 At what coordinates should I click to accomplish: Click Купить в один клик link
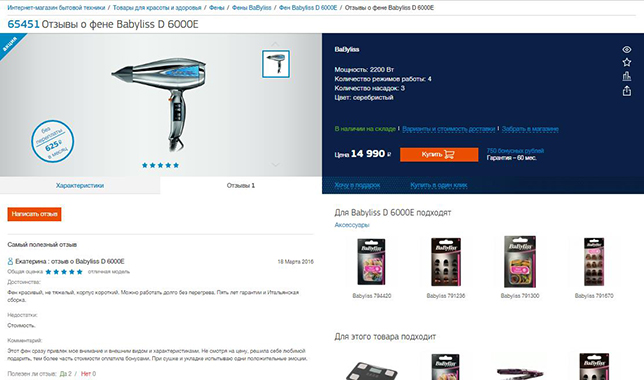439,185
